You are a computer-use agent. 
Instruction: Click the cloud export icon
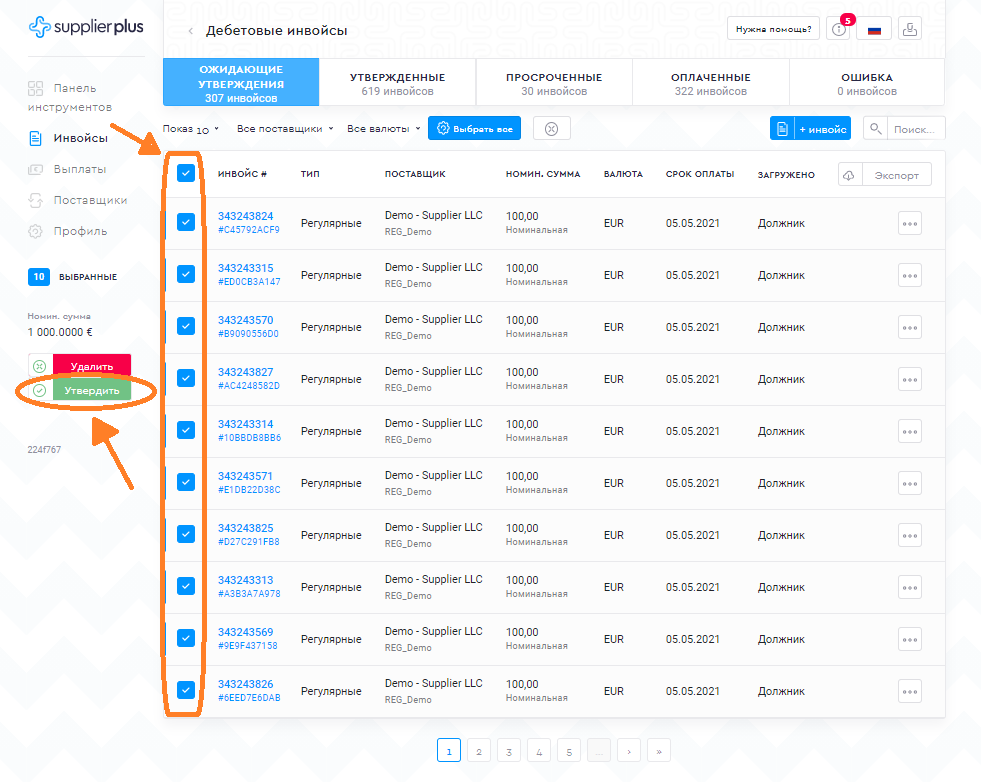(849, 175)
